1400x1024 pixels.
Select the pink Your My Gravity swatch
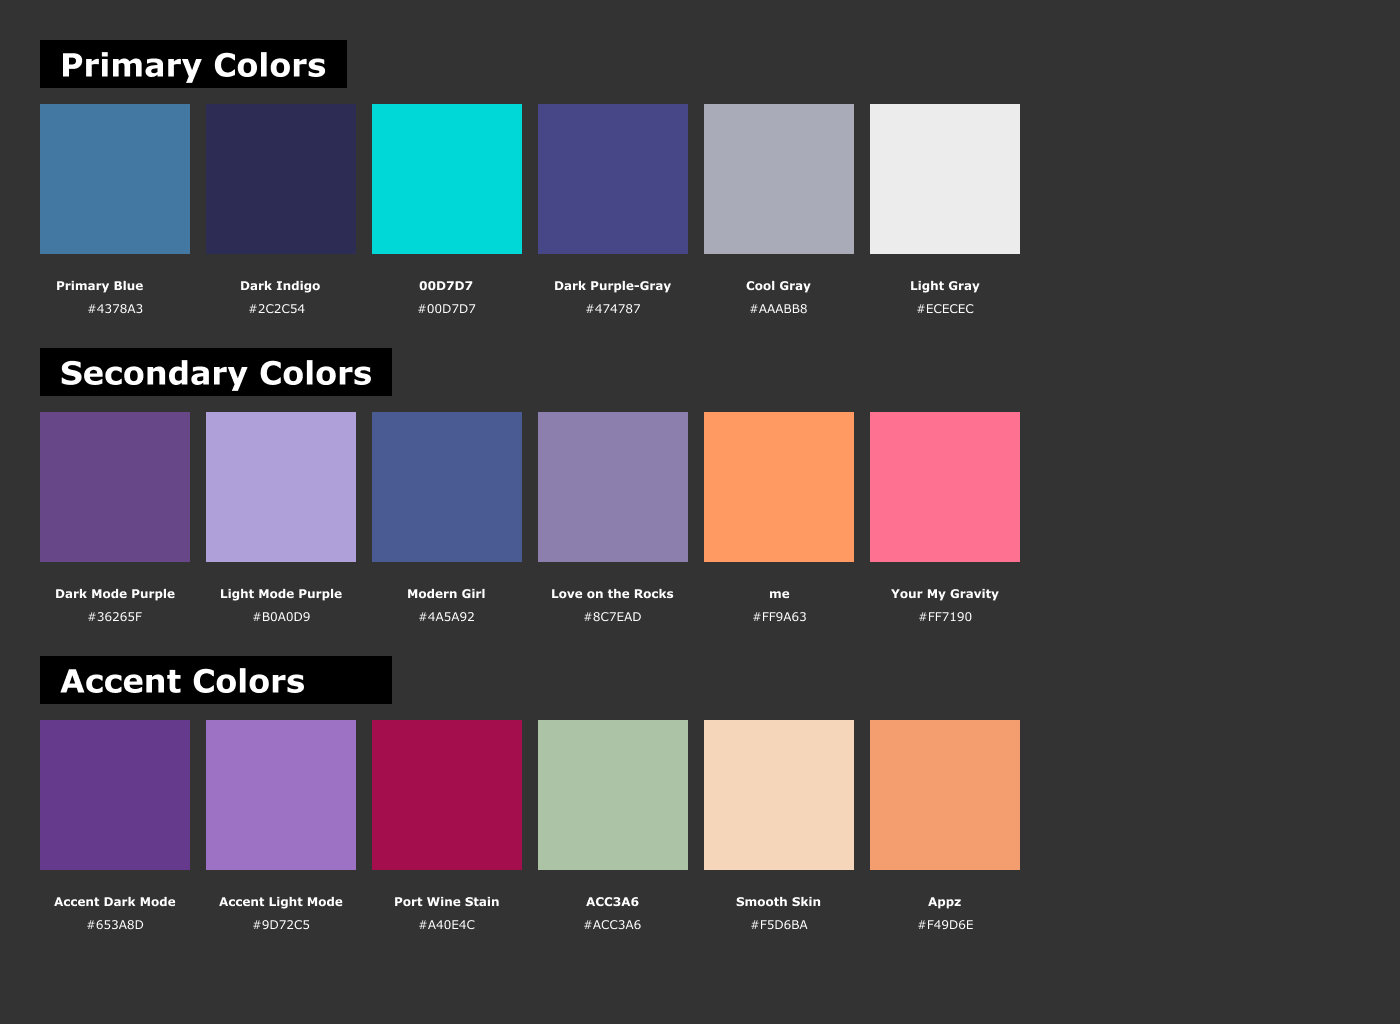[945, 487]
